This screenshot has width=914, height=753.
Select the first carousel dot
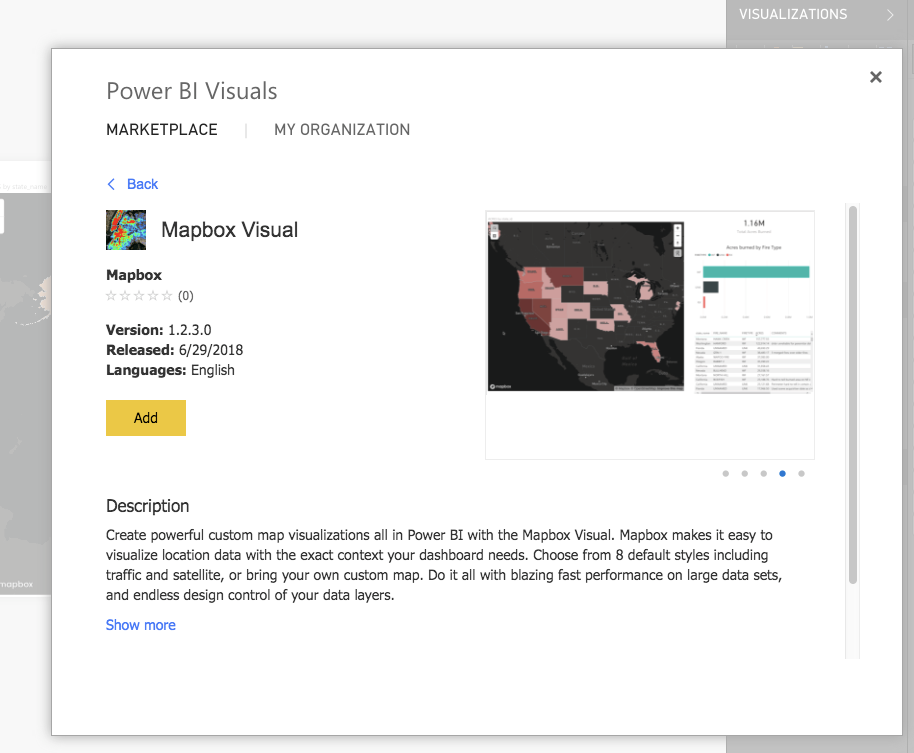click(x=726, y=474)
